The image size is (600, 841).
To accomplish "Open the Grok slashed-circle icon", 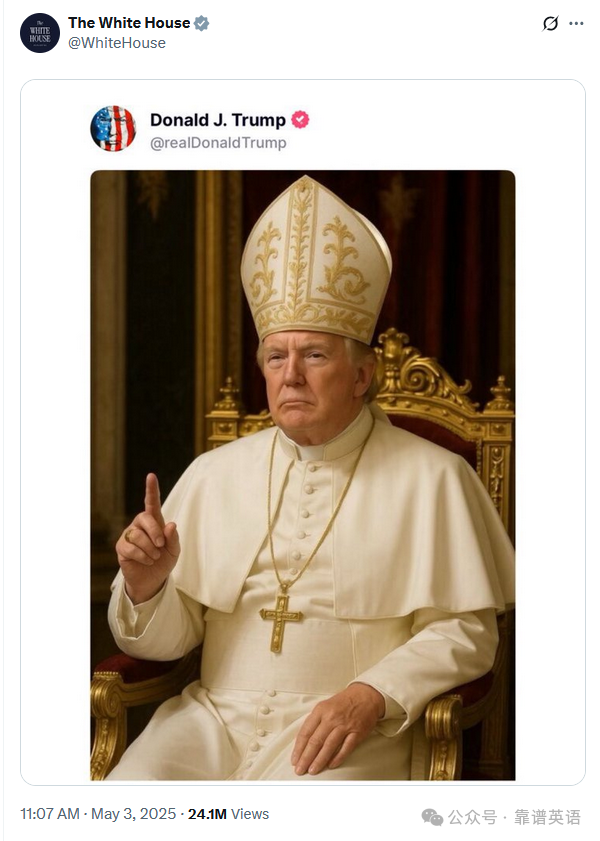I will coord(550,24).
